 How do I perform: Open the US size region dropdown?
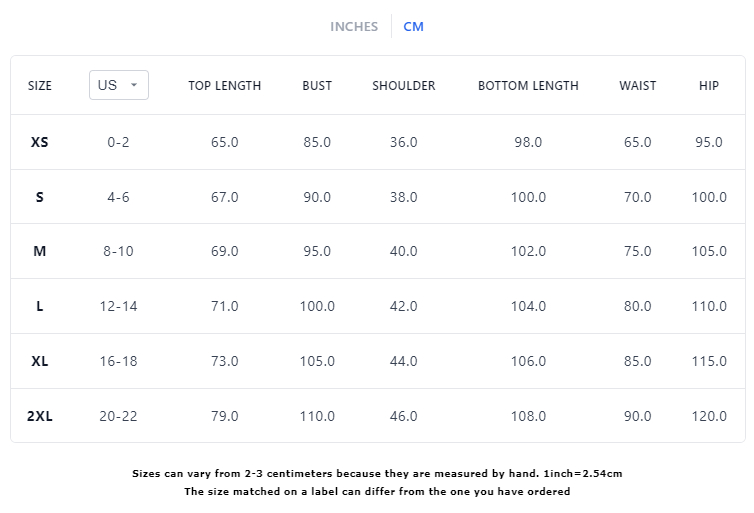point(119,85)
